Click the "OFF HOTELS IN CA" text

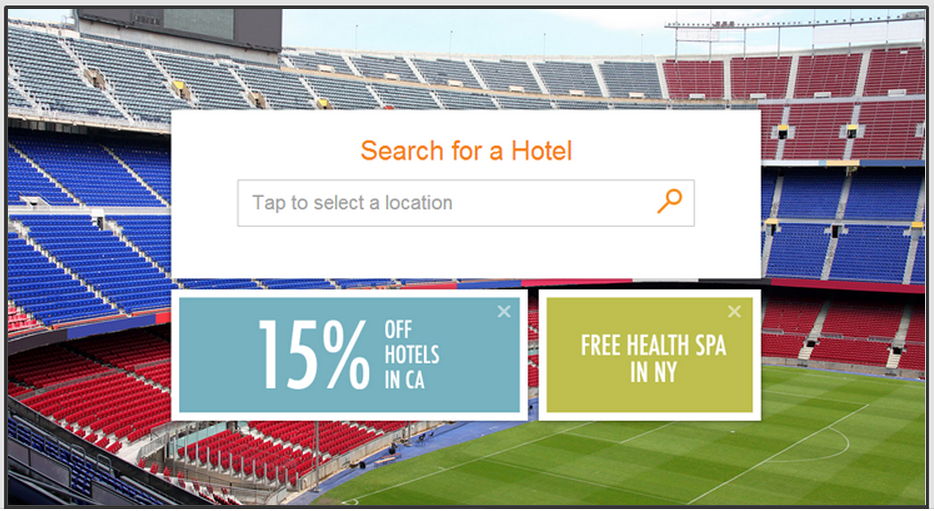click(x=411, y=355)
